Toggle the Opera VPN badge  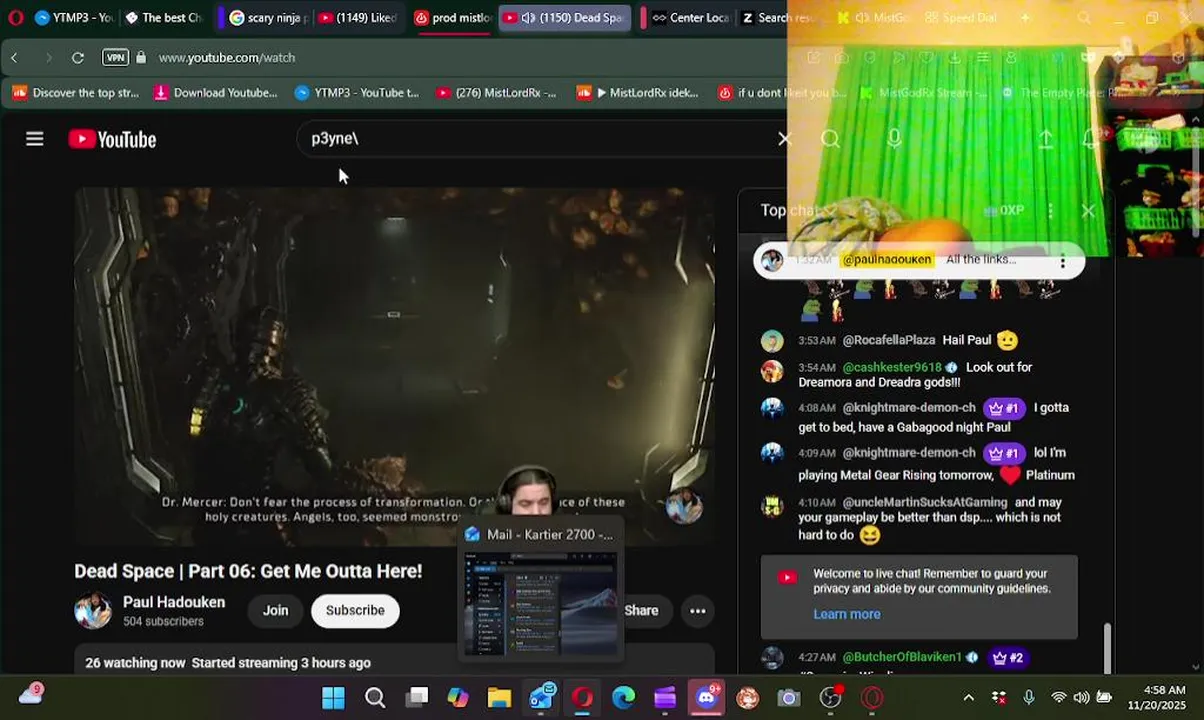coord(116,57)
